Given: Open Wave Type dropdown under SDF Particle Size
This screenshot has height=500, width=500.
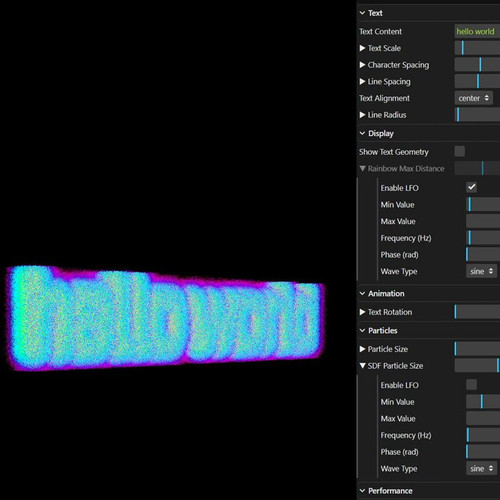Looking at the screenshot, I should click(481, 469).
